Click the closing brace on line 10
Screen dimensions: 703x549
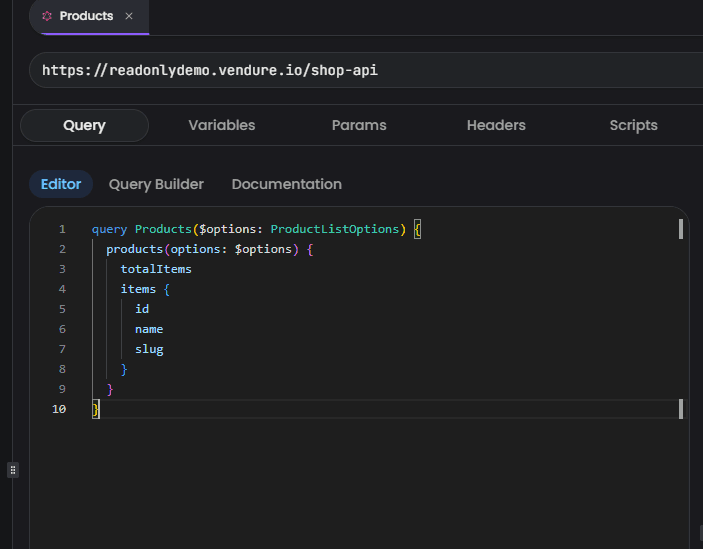pos(95,410)
